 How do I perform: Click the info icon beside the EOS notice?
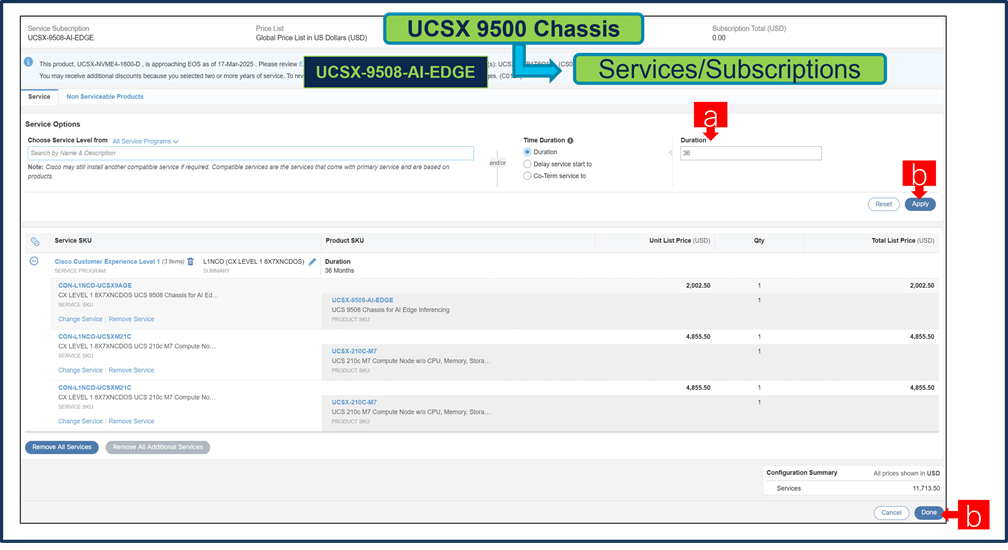pos(28,62)
